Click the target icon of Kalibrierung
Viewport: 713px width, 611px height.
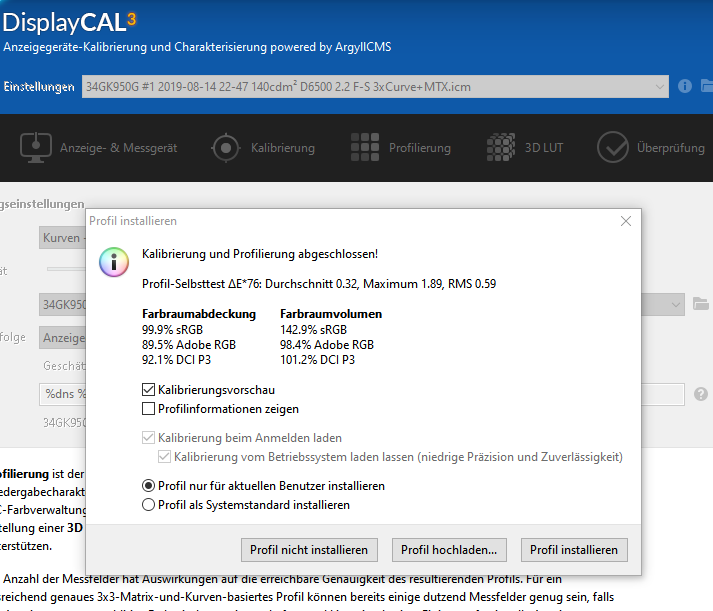pos(226,148)
